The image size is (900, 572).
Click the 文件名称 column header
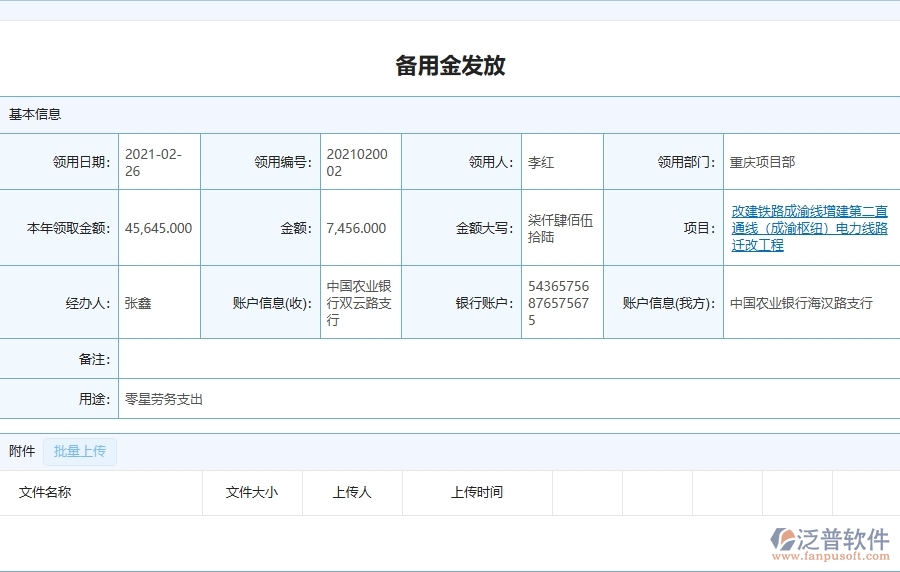[x=45, y=492]
